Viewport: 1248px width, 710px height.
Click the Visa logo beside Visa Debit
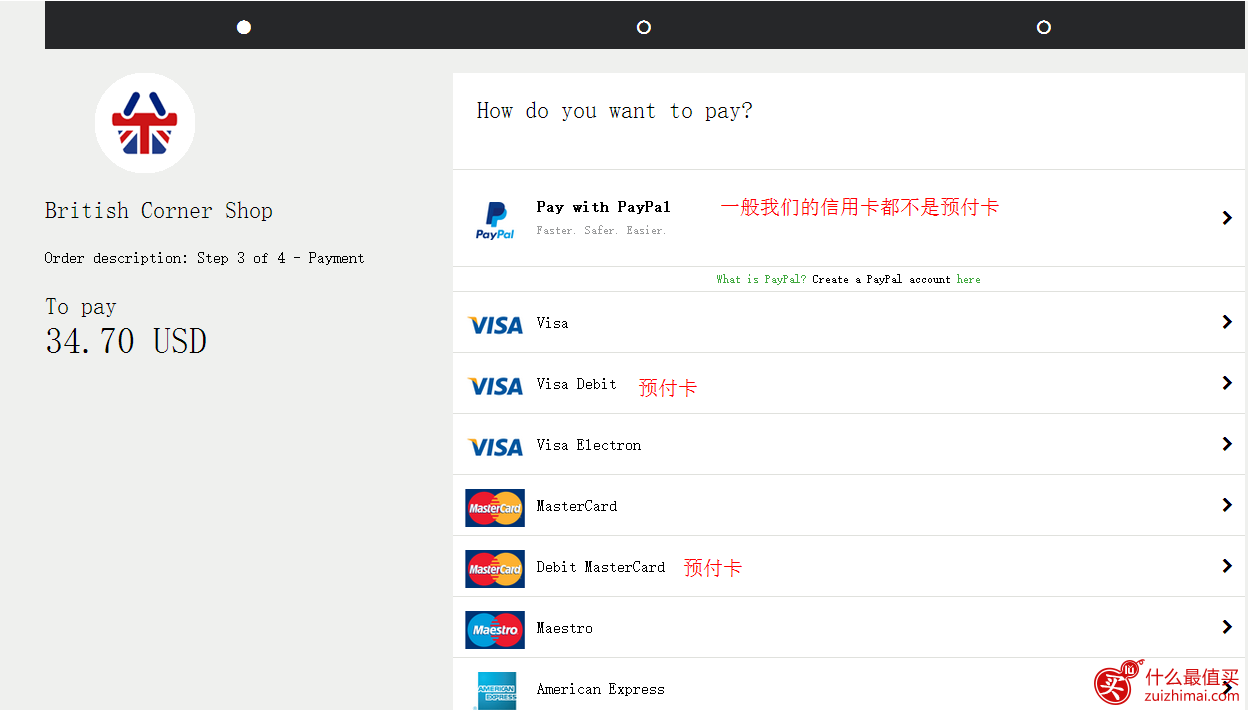(496, 386)
